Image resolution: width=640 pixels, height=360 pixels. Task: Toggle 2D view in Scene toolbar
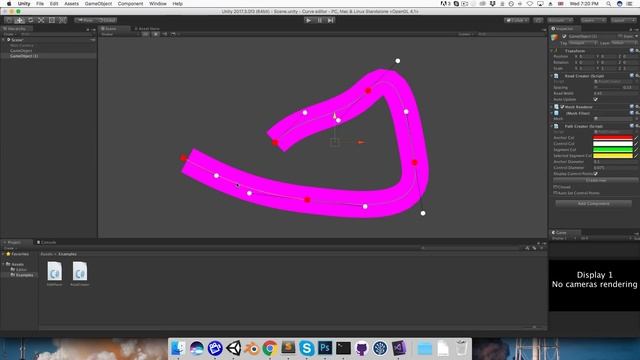(145, 34)
